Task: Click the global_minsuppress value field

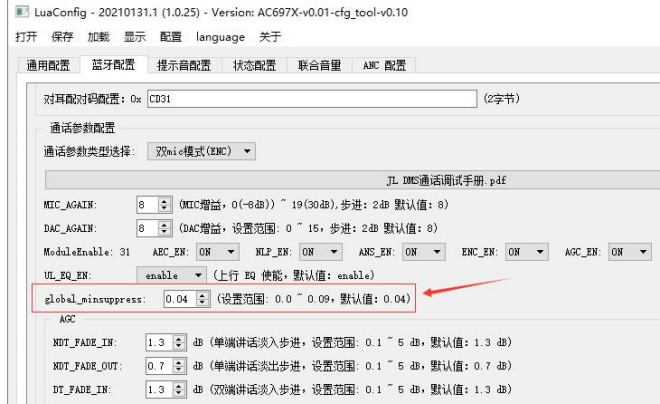Action: click(180, 299)
